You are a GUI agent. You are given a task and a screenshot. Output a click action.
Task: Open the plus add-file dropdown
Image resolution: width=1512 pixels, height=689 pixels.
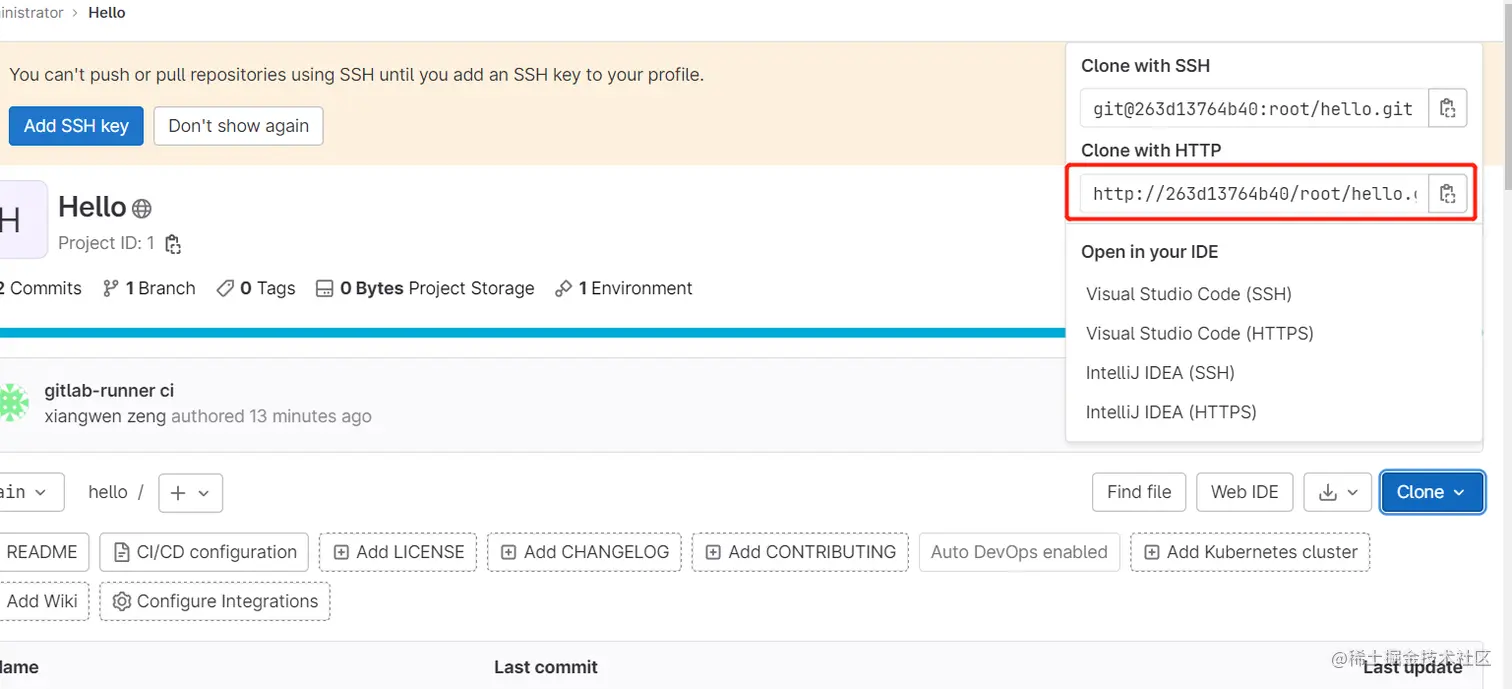(x=190, y=493)
